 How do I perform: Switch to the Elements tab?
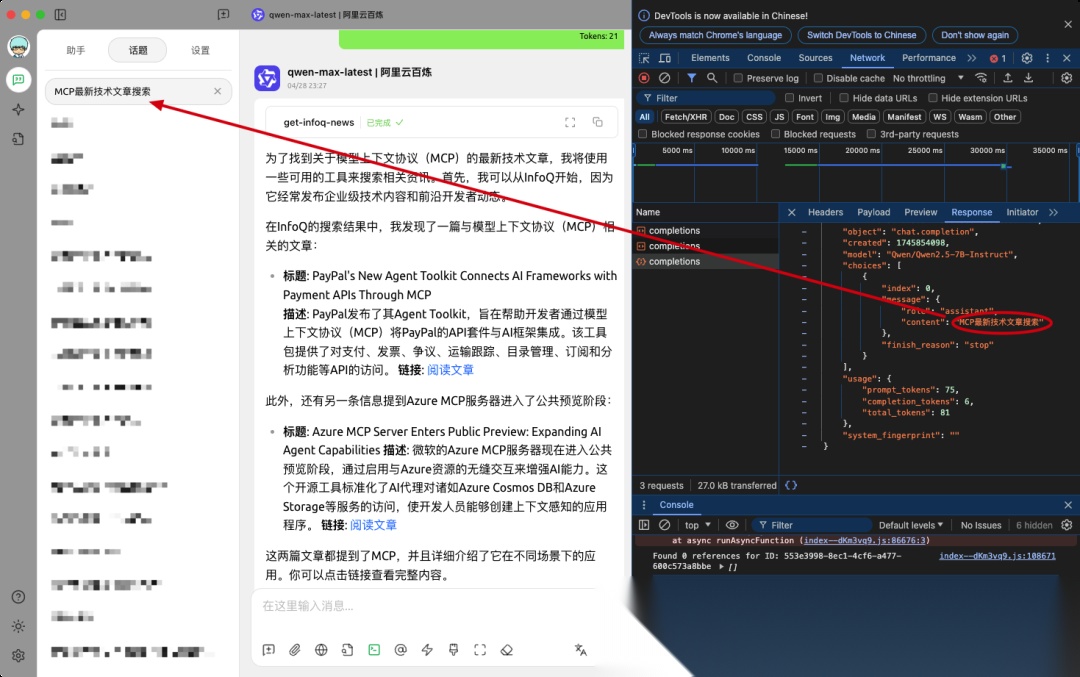point(710,59)
